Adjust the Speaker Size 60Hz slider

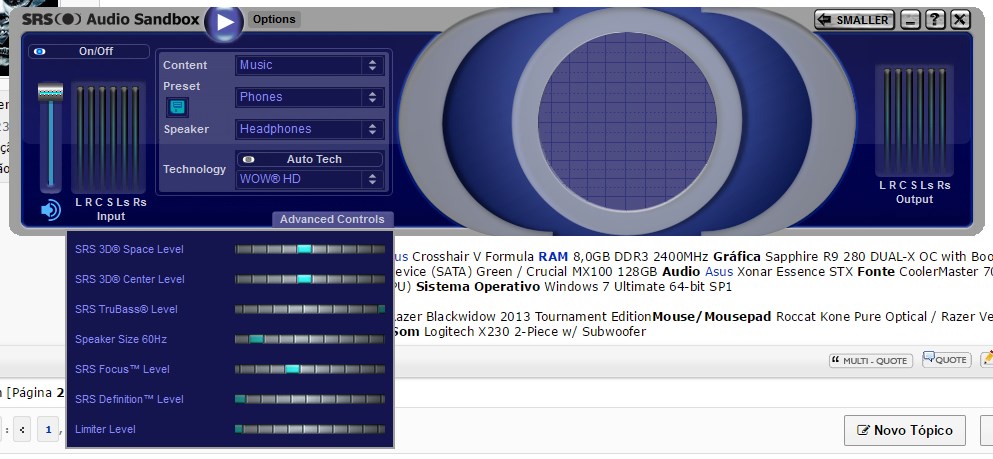click(310, 339)
